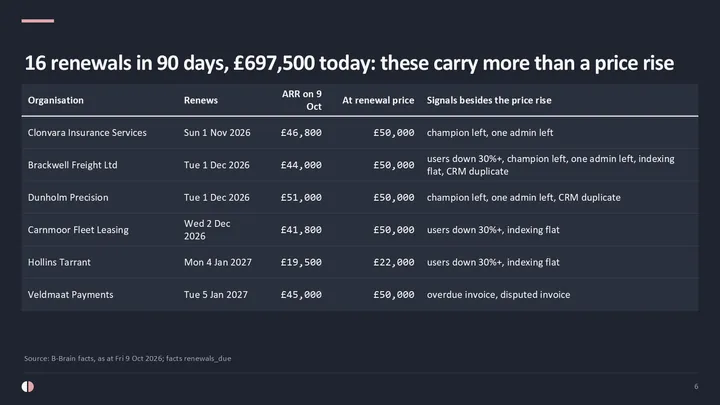Click the slide page number 6
This screenshot has height=405, width=720.
point(696,387)
